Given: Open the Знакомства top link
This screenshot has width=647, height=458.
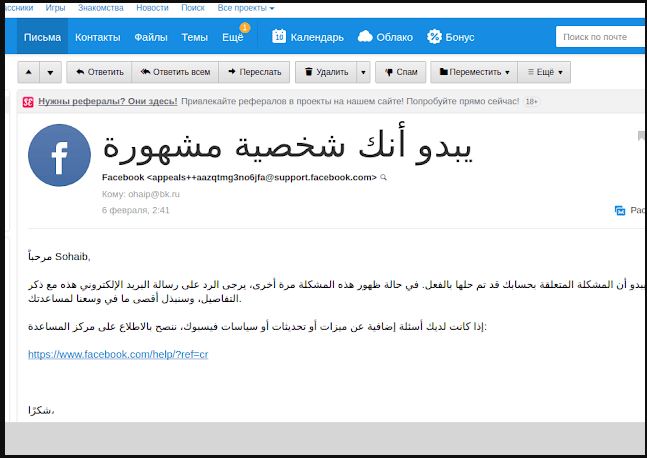Looking at the screenshot, I should (x=101, y=8).
